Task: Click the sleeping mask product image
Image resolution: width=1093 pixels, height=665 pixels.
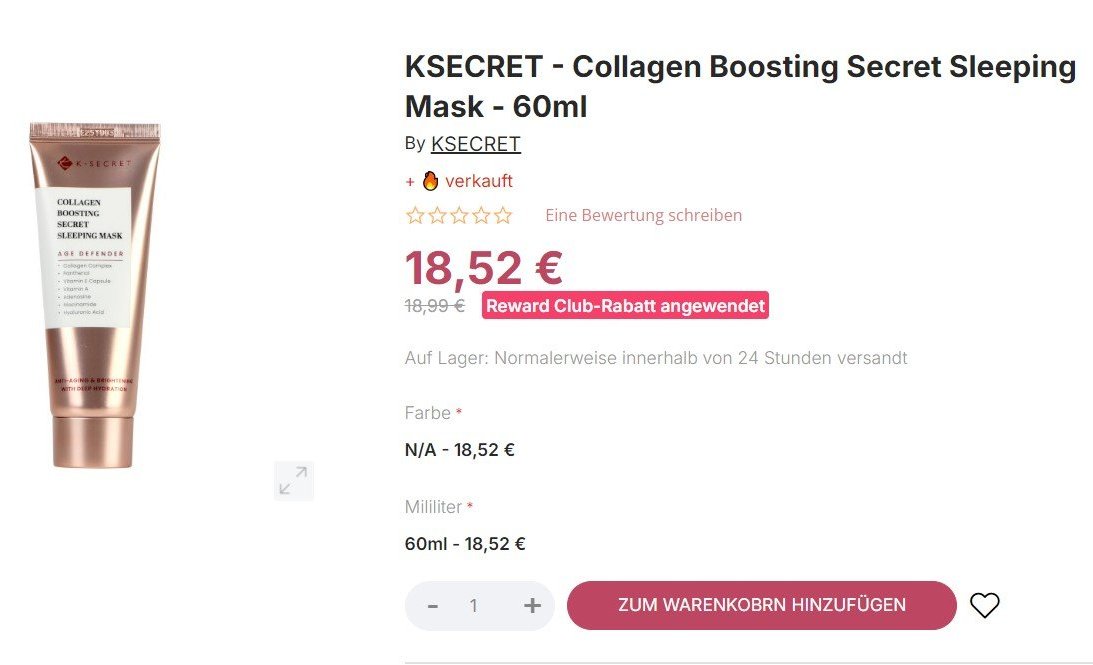Action: click(x=95, y=295)
